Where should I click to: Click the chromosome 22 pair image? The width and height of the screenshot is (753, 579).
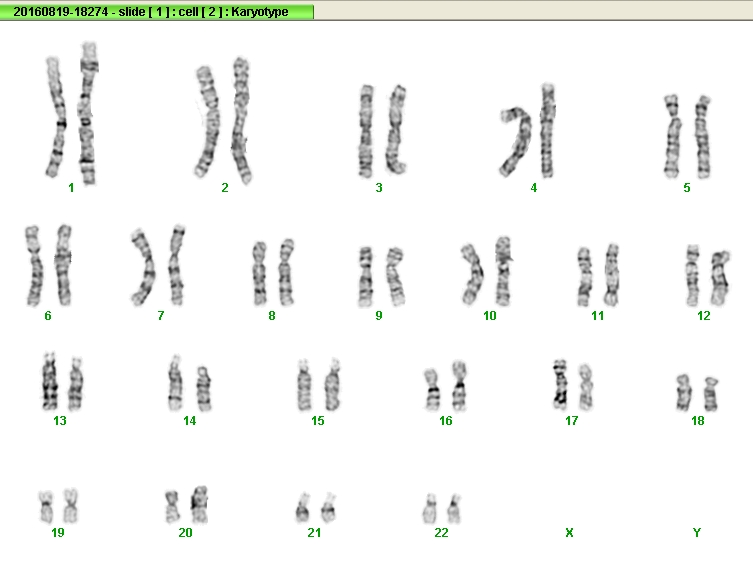click(x=442, y=508)
